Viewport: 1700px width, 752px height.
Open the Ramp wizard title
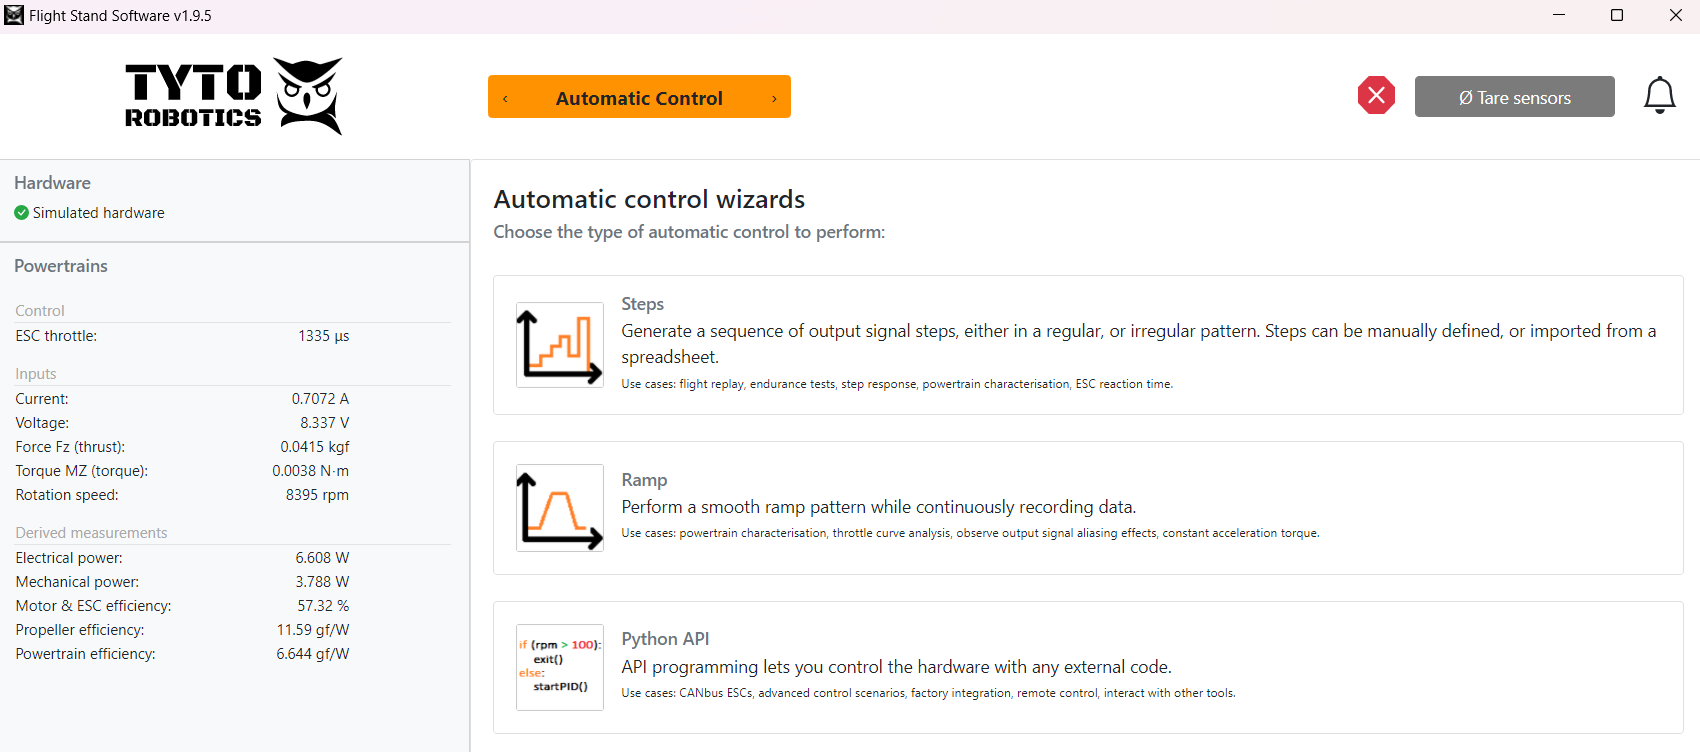[x=644, y=480]
